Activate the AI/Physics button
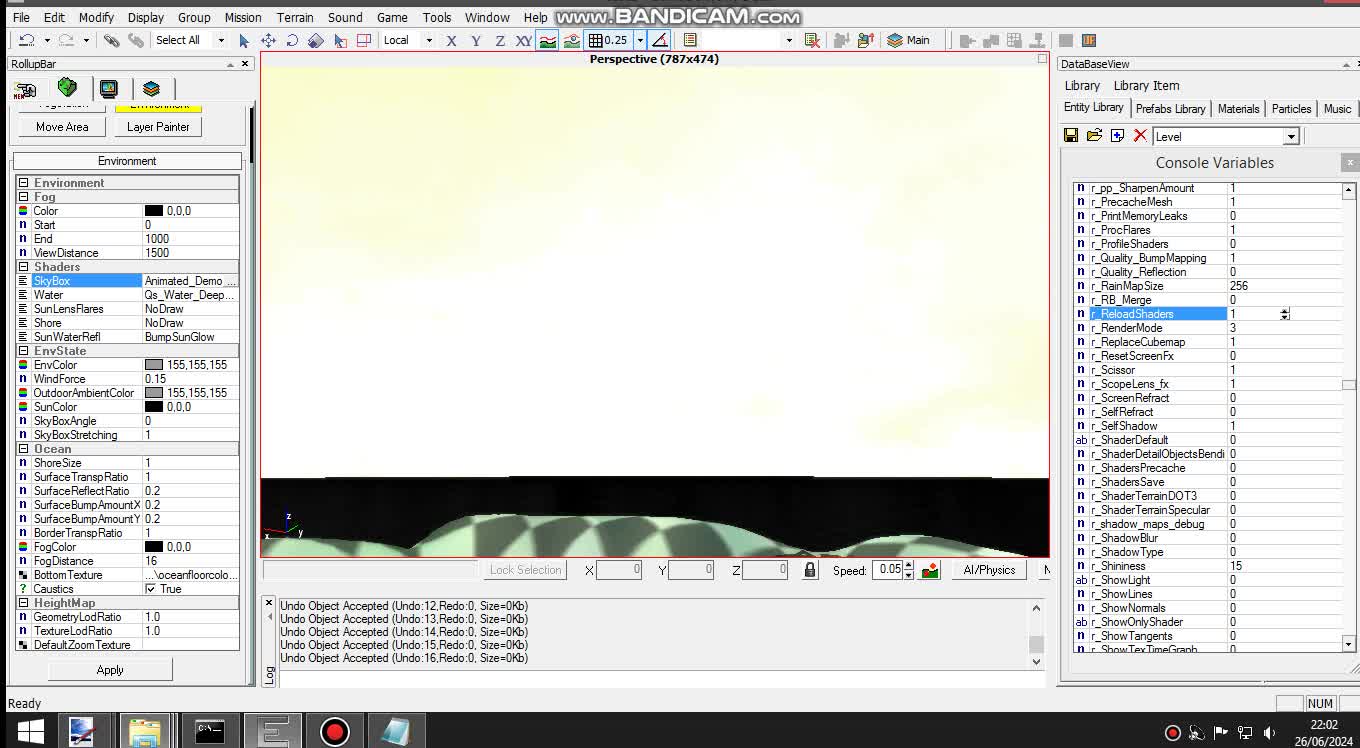Viewport: 1360px width, 748px height. 989,570
